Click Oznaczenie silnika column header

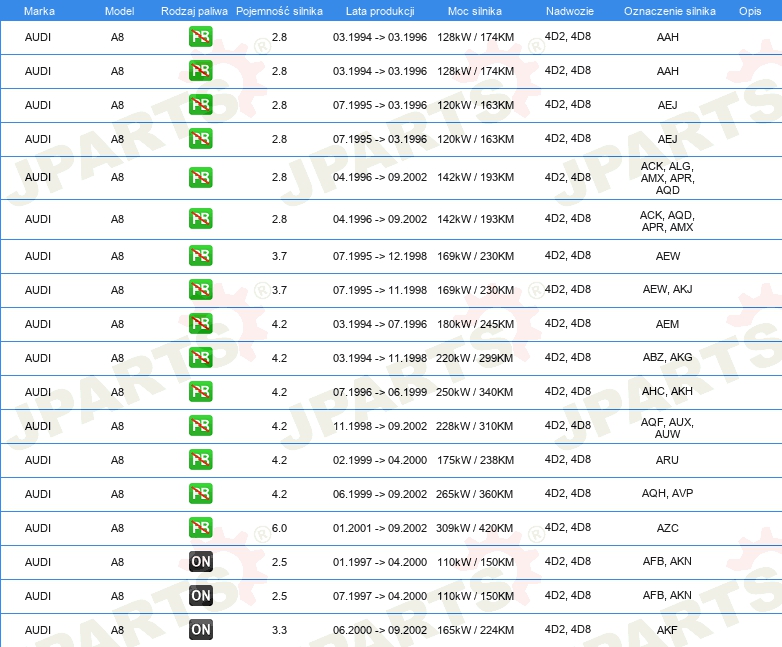tap(669, 11)
